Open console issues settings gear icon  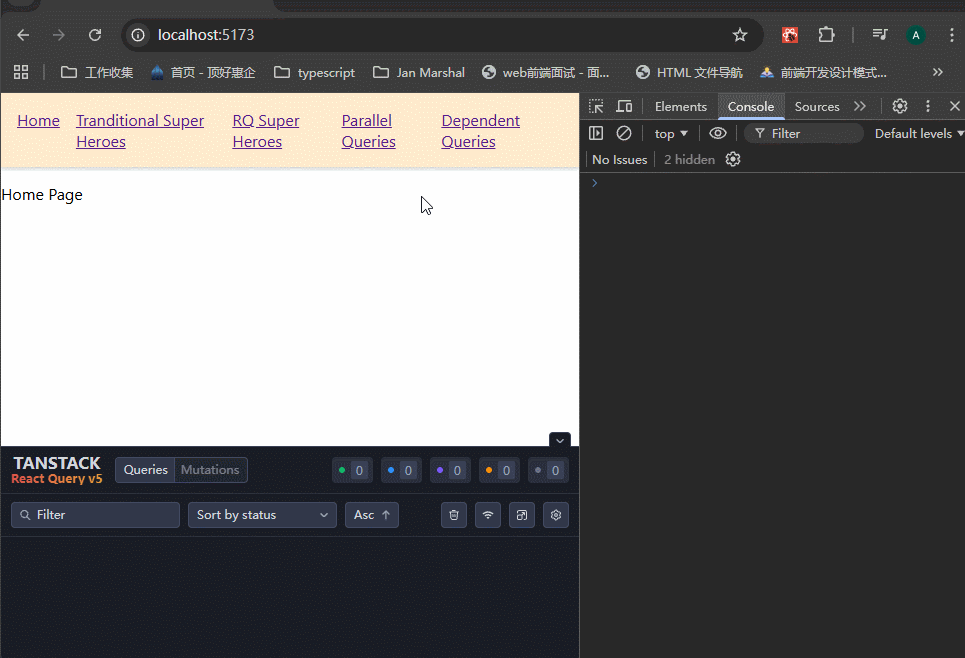[x=733, y=159]
